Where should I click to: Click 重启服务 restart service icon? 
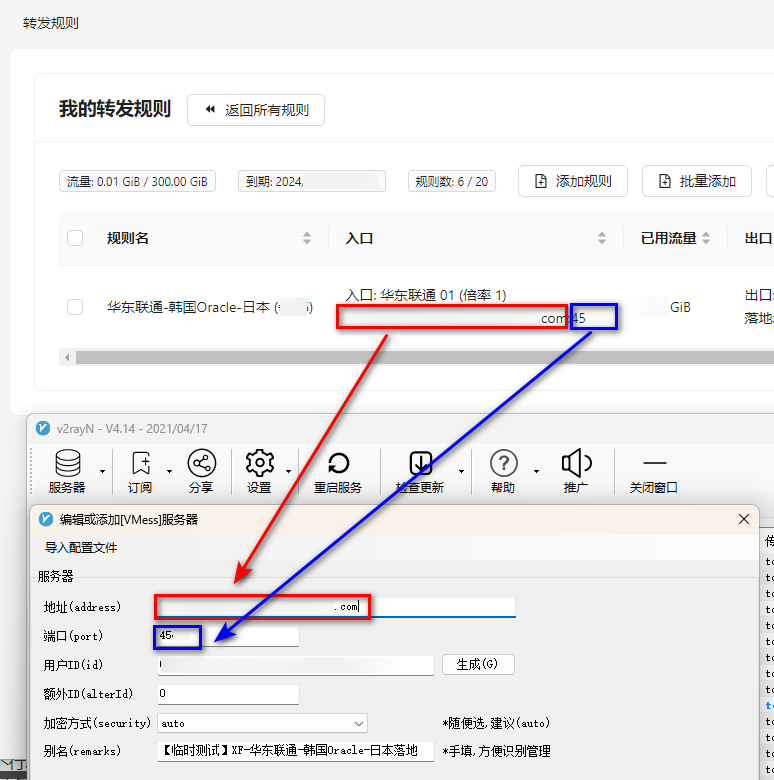(338, 470)
